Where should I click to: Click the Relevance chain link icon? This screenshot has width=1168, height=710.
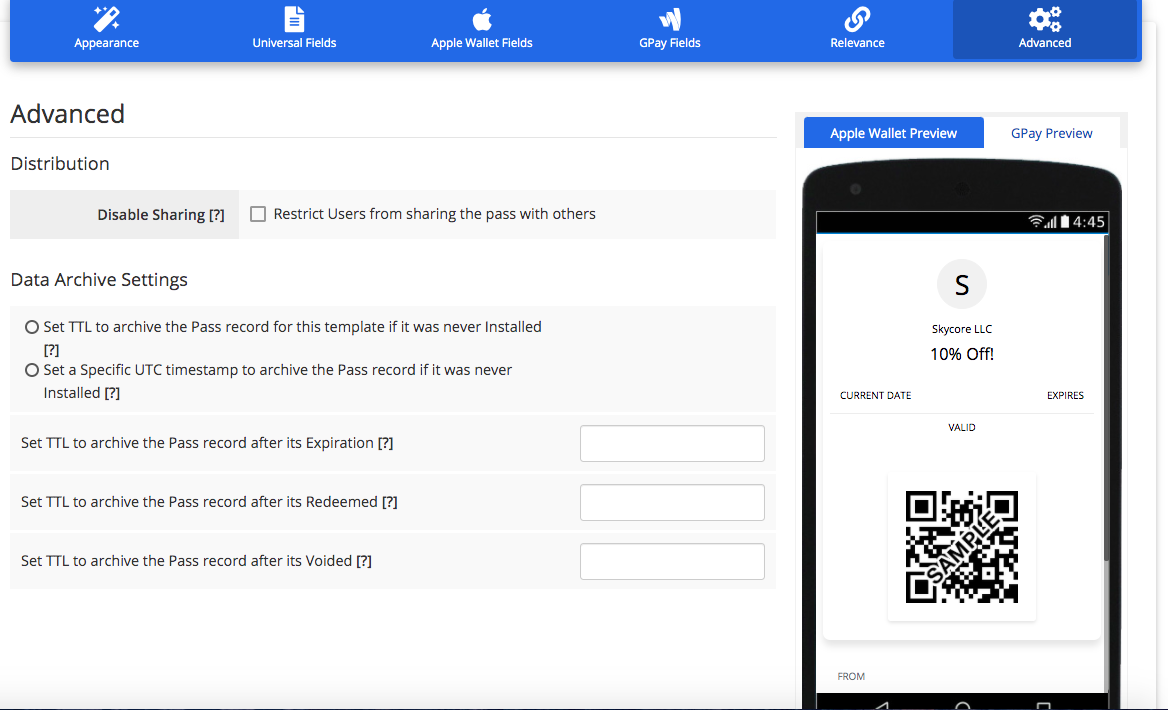pos(857,19)
